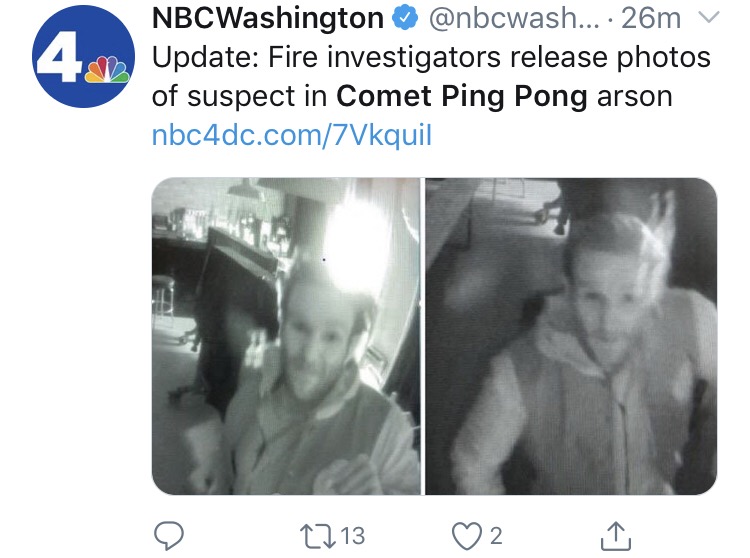View the right suspect photo in vest

(x=571, y=336)
